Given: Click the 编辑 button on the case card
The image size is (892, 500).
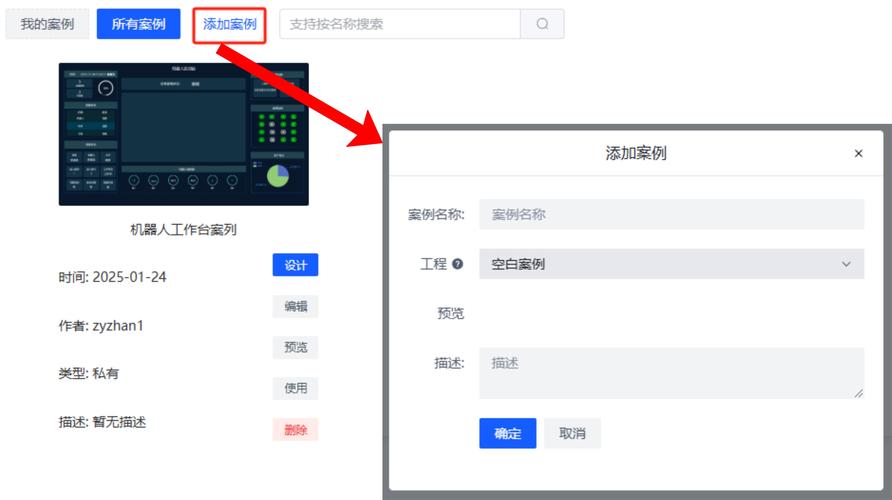Looking at the screenshot, I should pos(295,307).
